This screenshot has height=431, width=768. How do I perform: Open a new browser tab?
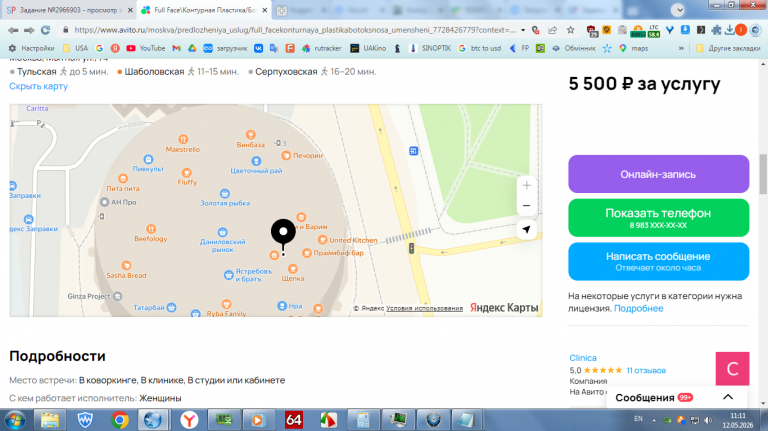tap(281, 10)
